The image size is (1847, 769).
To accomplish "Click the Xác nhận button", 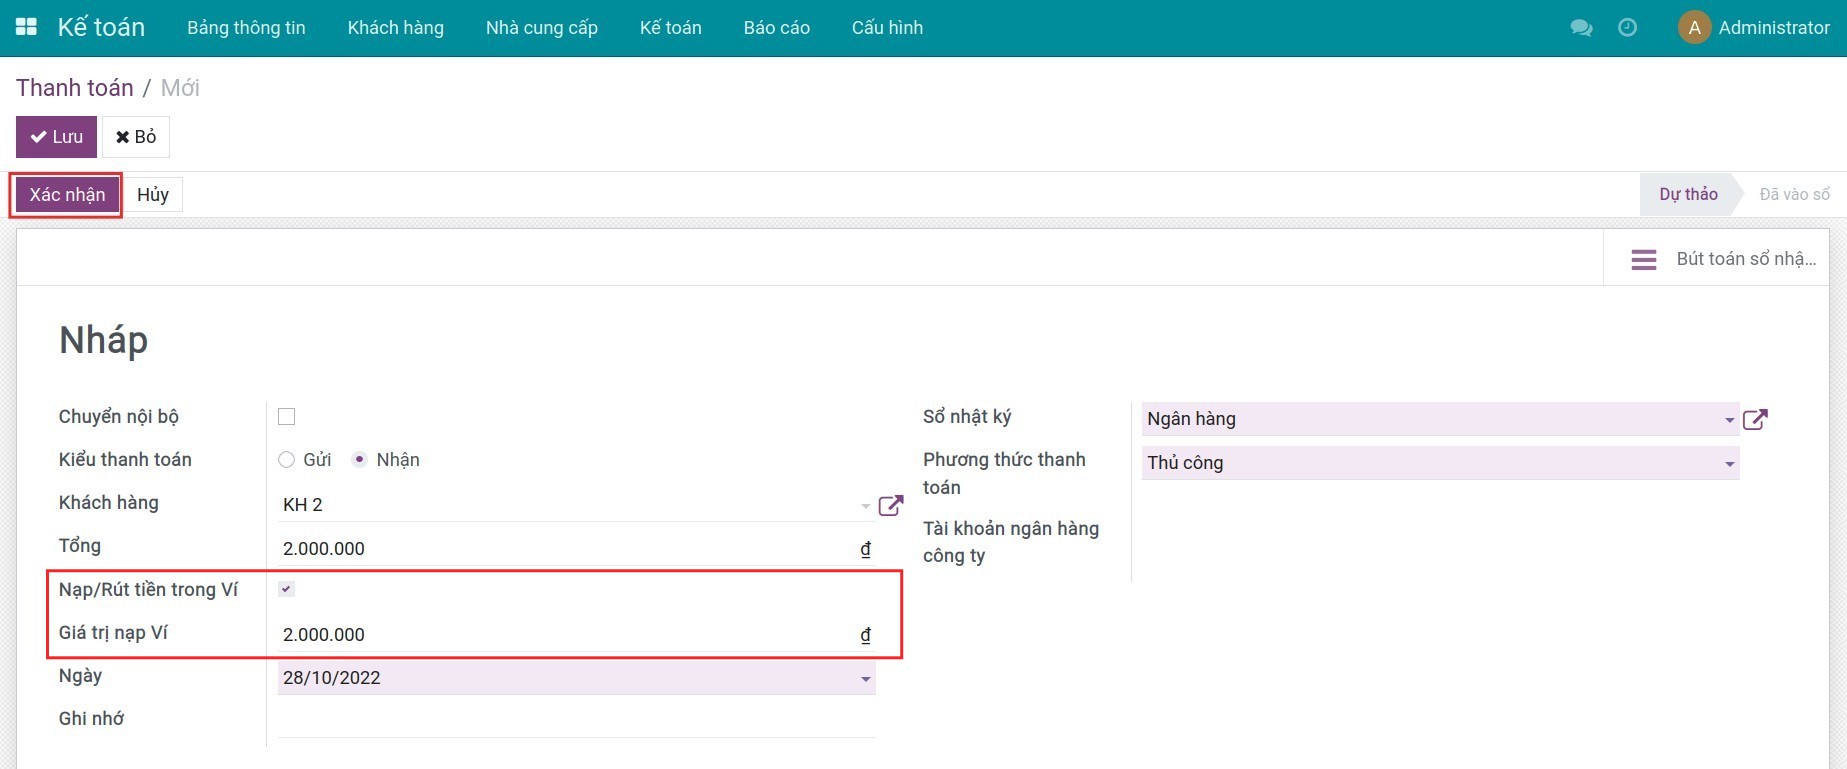I will [67, 195].
